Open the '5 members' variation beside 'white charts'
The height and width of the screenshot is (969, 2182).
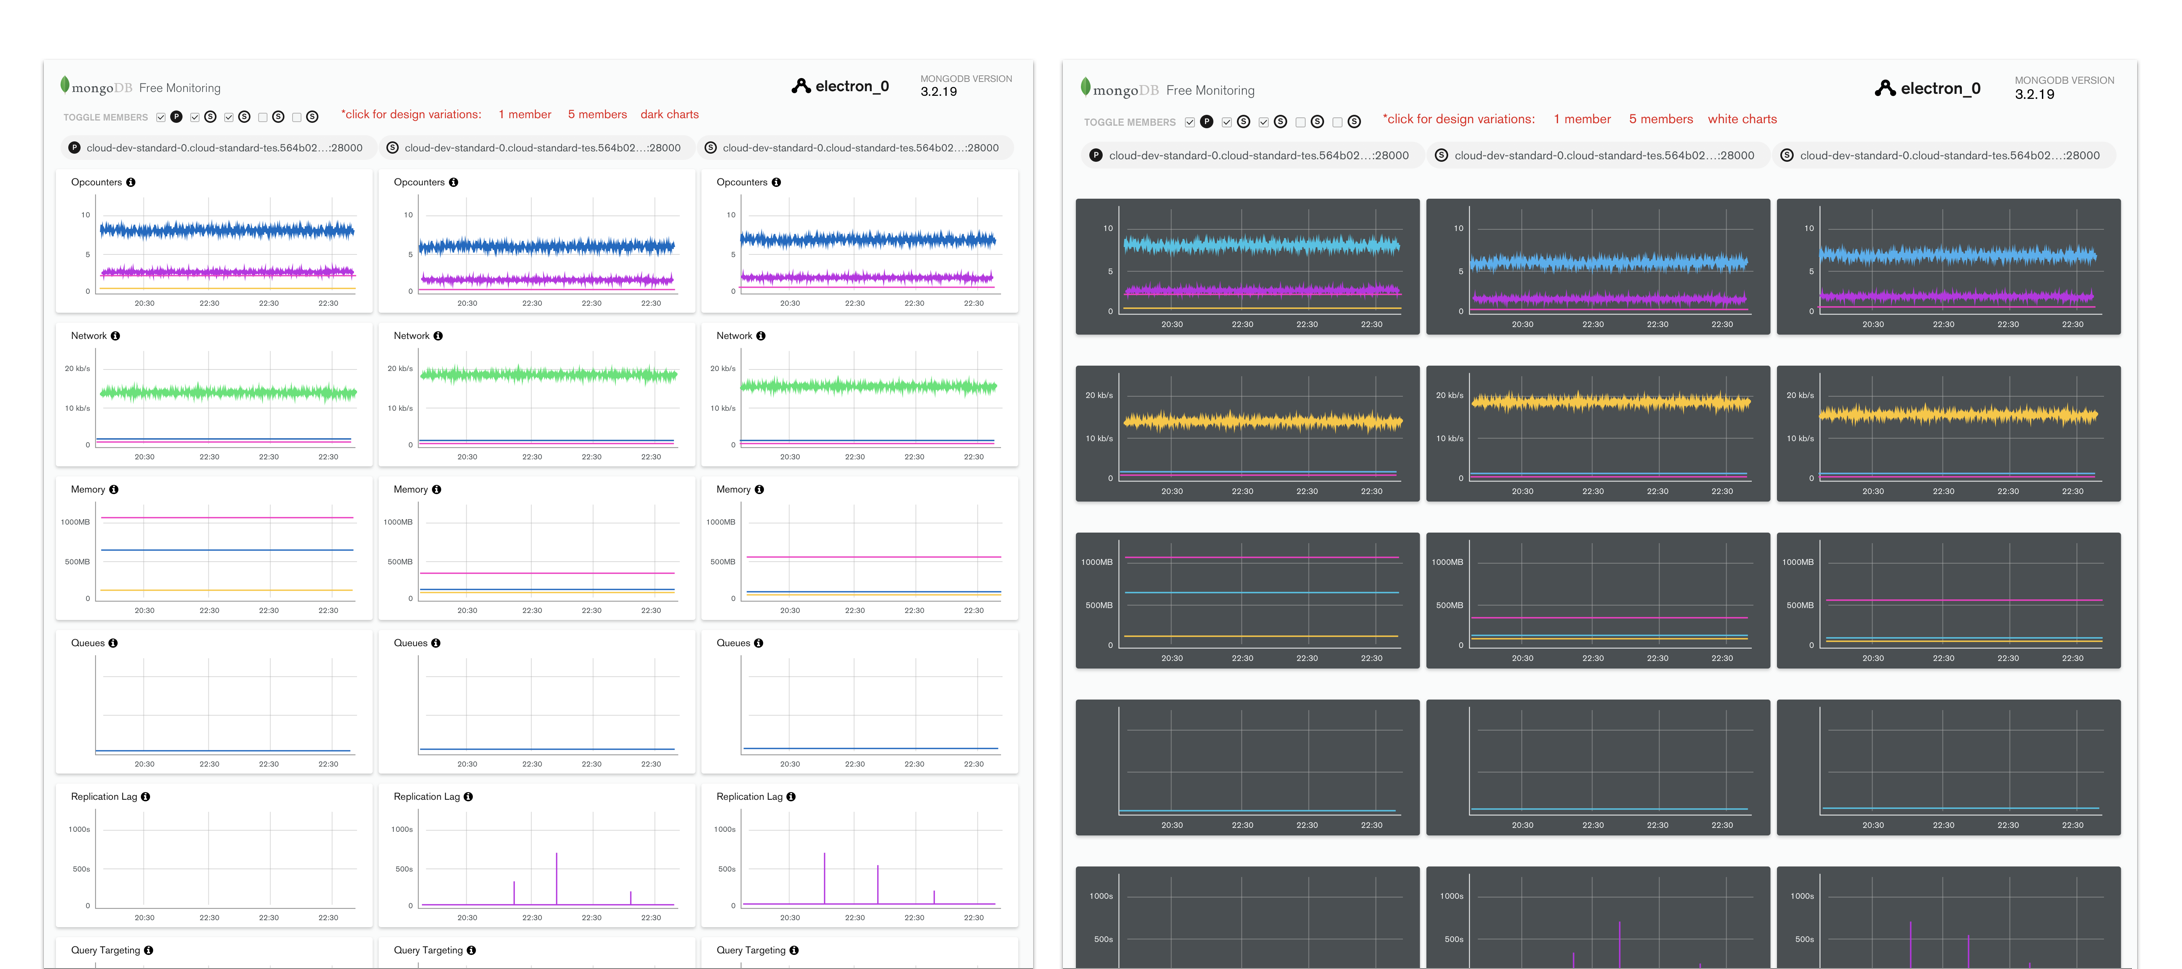tap(1661, 119)
